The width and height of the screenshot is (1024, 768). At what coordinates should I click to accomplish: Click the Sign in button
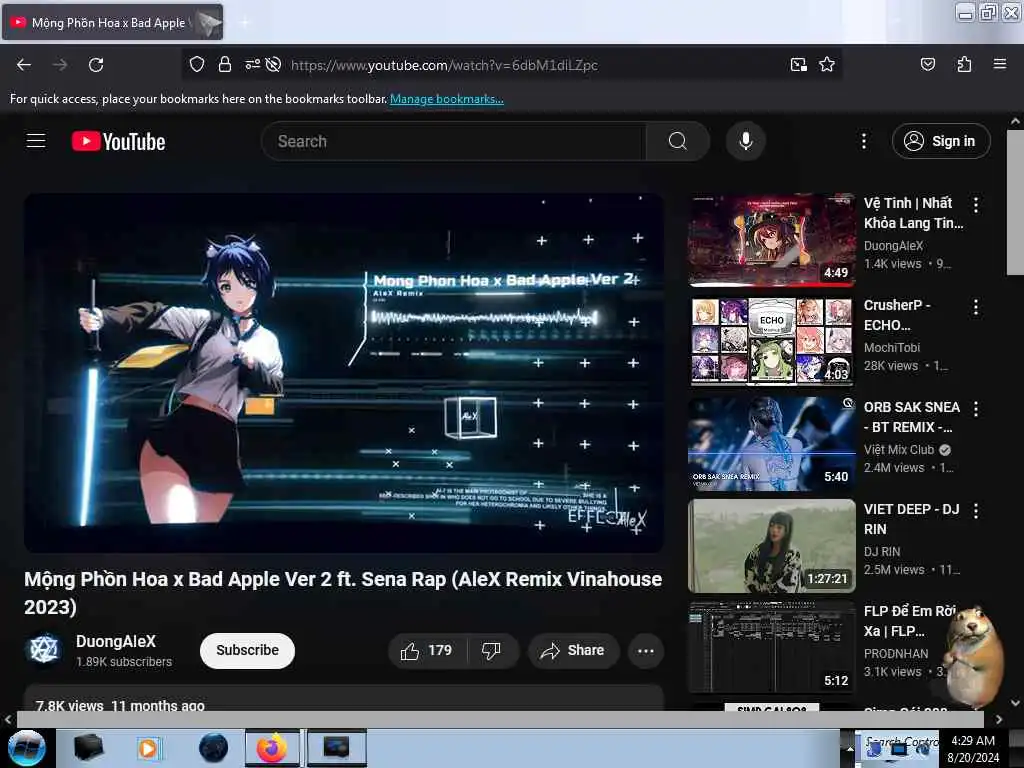[x=941, y=141]
